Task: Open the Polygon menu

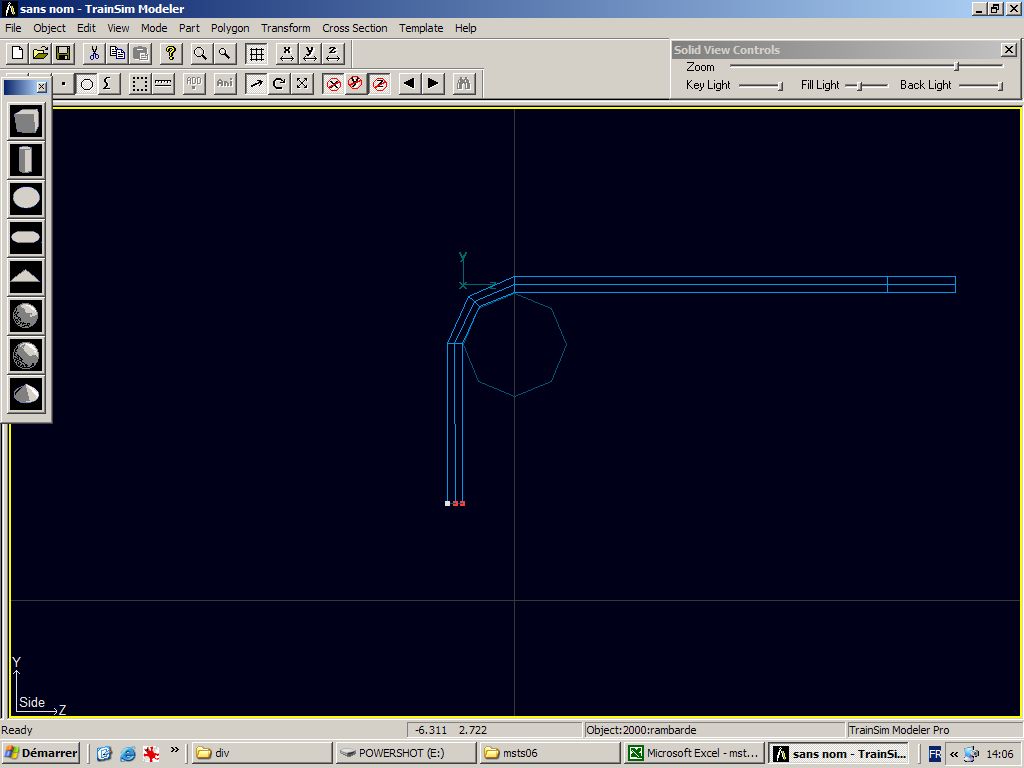Action: (x=230, y=28)
